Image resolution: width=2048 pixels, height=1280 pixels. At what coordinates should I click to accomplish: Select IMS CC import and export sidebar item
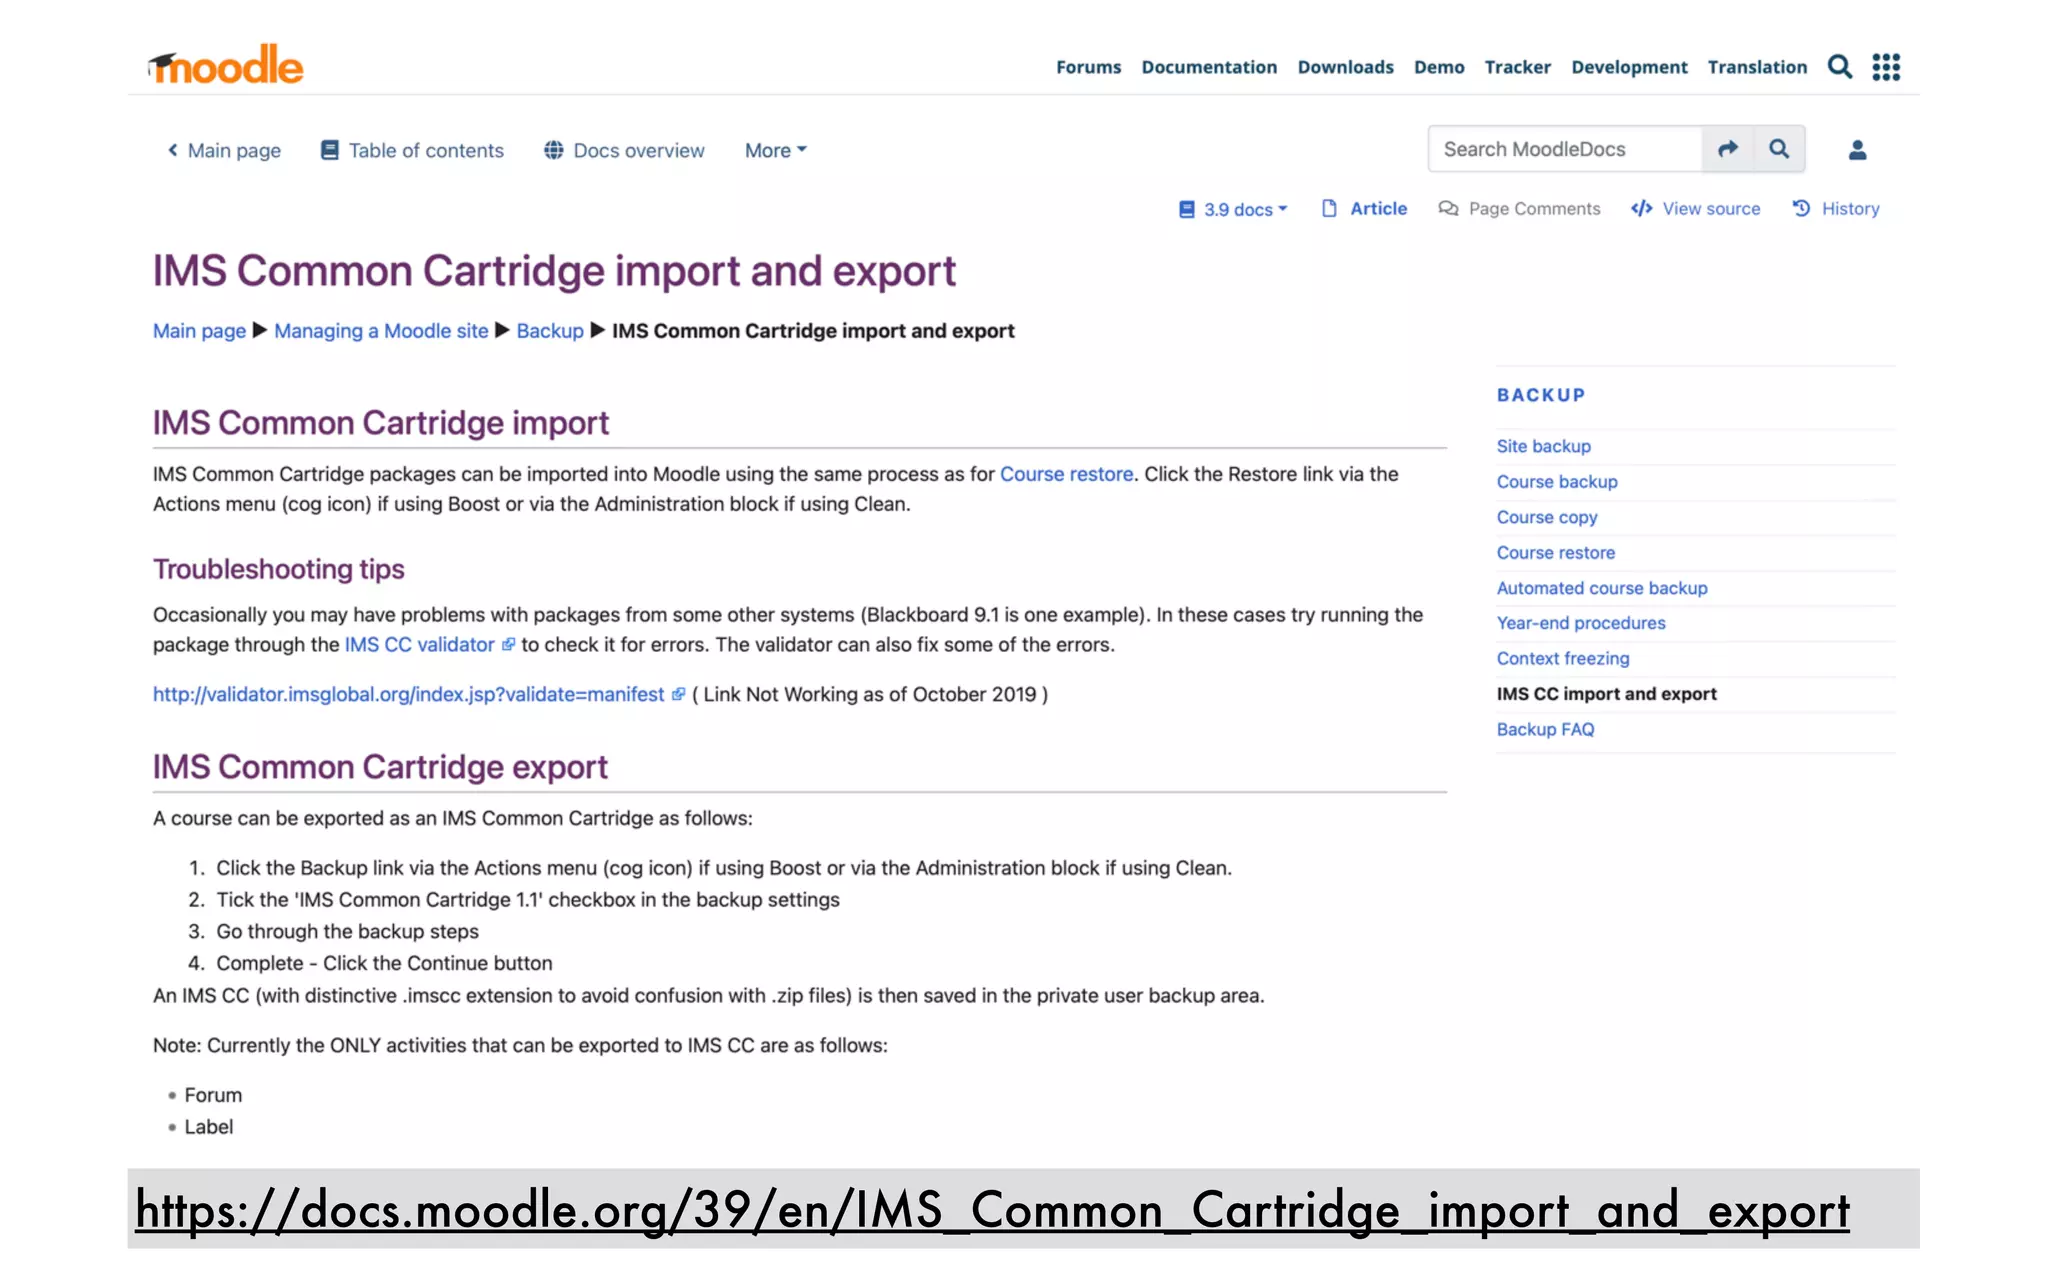(x=1606, y=694)
